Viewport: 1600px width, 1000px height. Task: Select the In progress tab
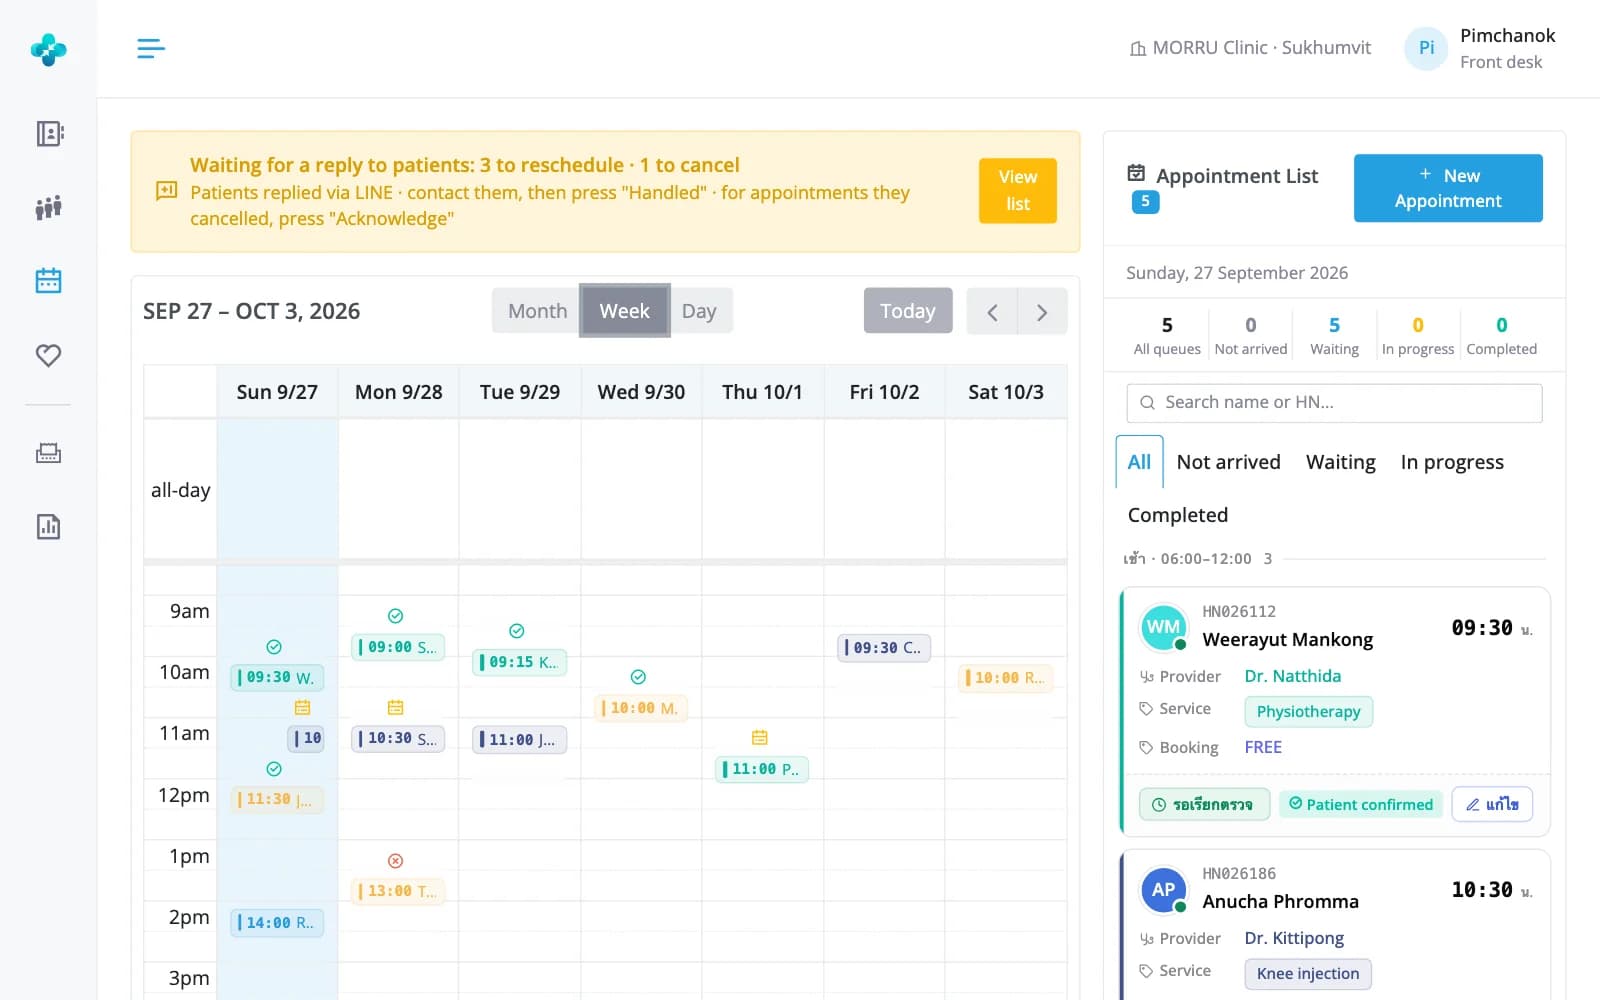[x=1452, y=462]
